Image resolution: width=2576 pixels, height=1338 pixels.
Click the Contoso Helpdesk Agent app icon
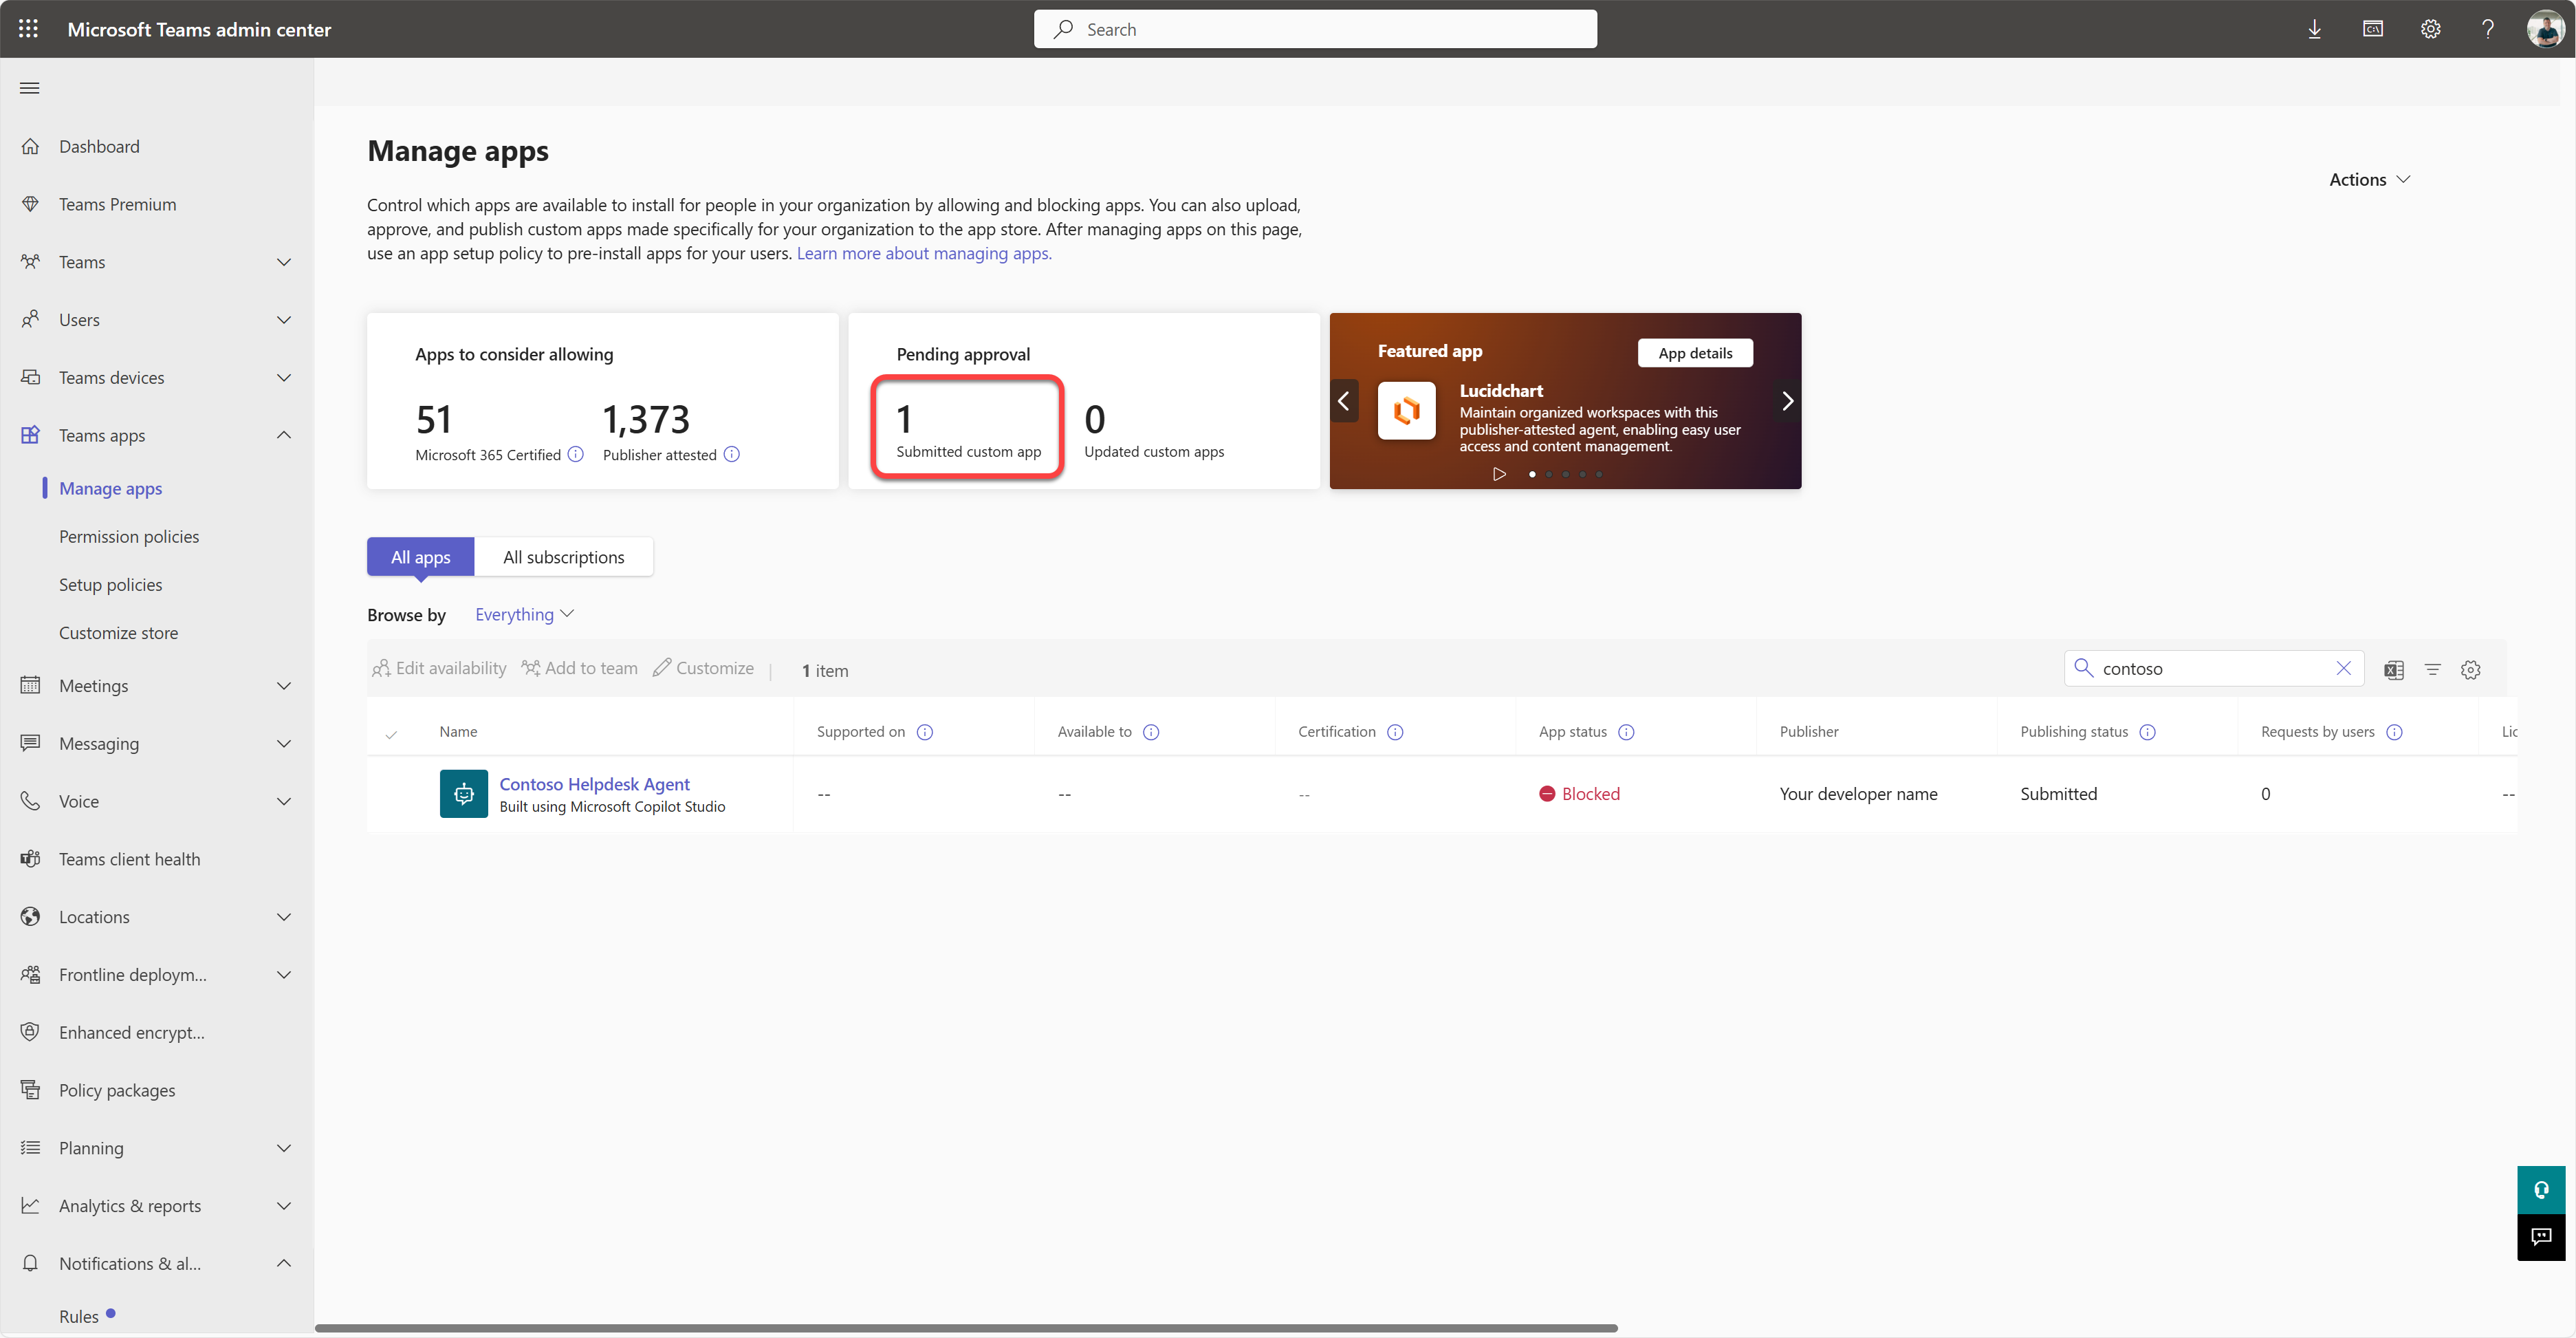[x=463, y=793]
